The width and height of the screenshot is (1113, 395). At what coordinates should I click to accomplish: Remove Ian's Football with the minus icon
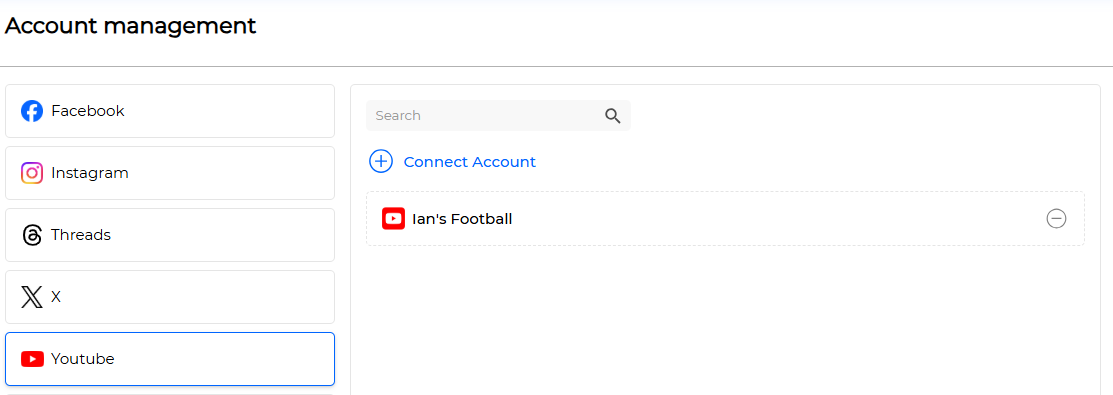click(1056, 219)
